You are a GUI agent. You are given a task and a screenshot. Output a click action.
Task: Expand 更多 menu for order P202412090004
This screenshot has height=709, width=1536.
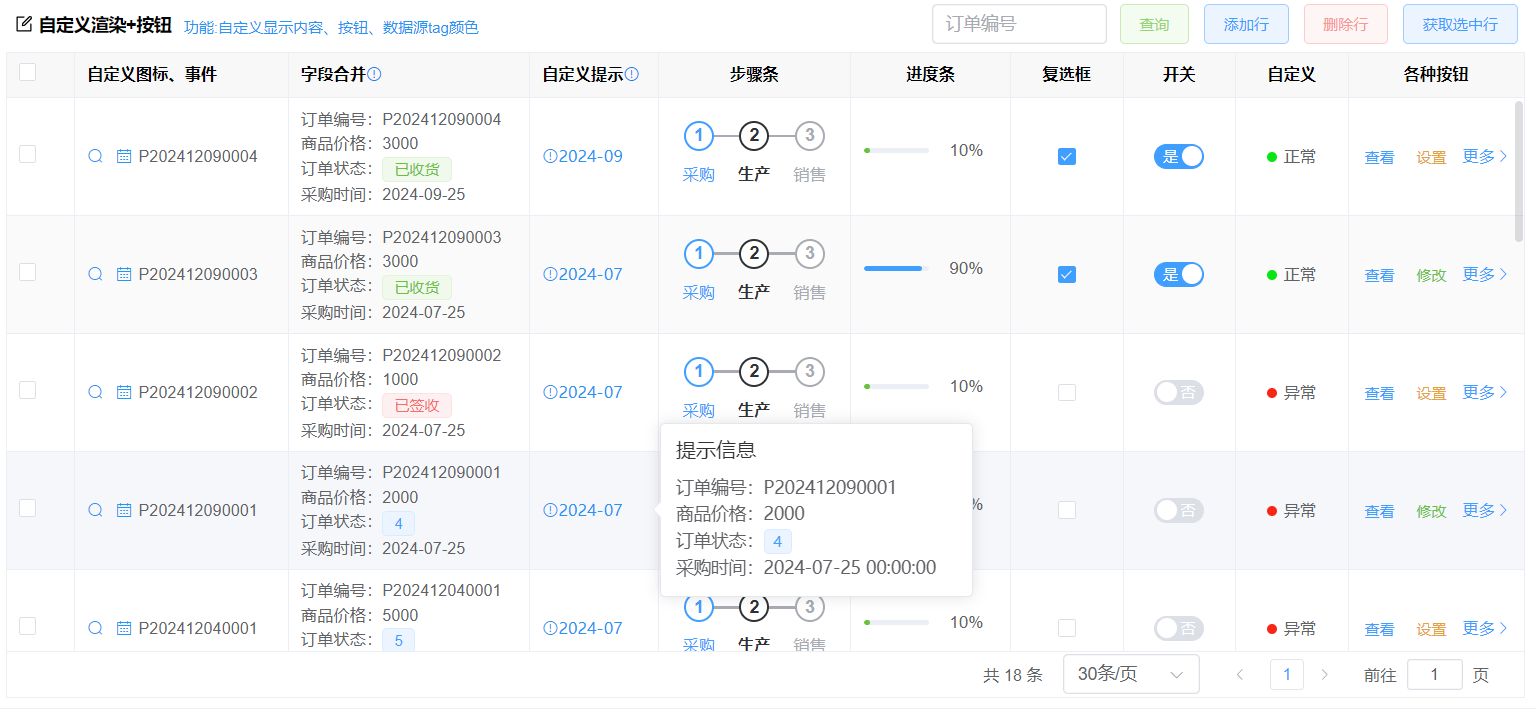(1485, 156)
